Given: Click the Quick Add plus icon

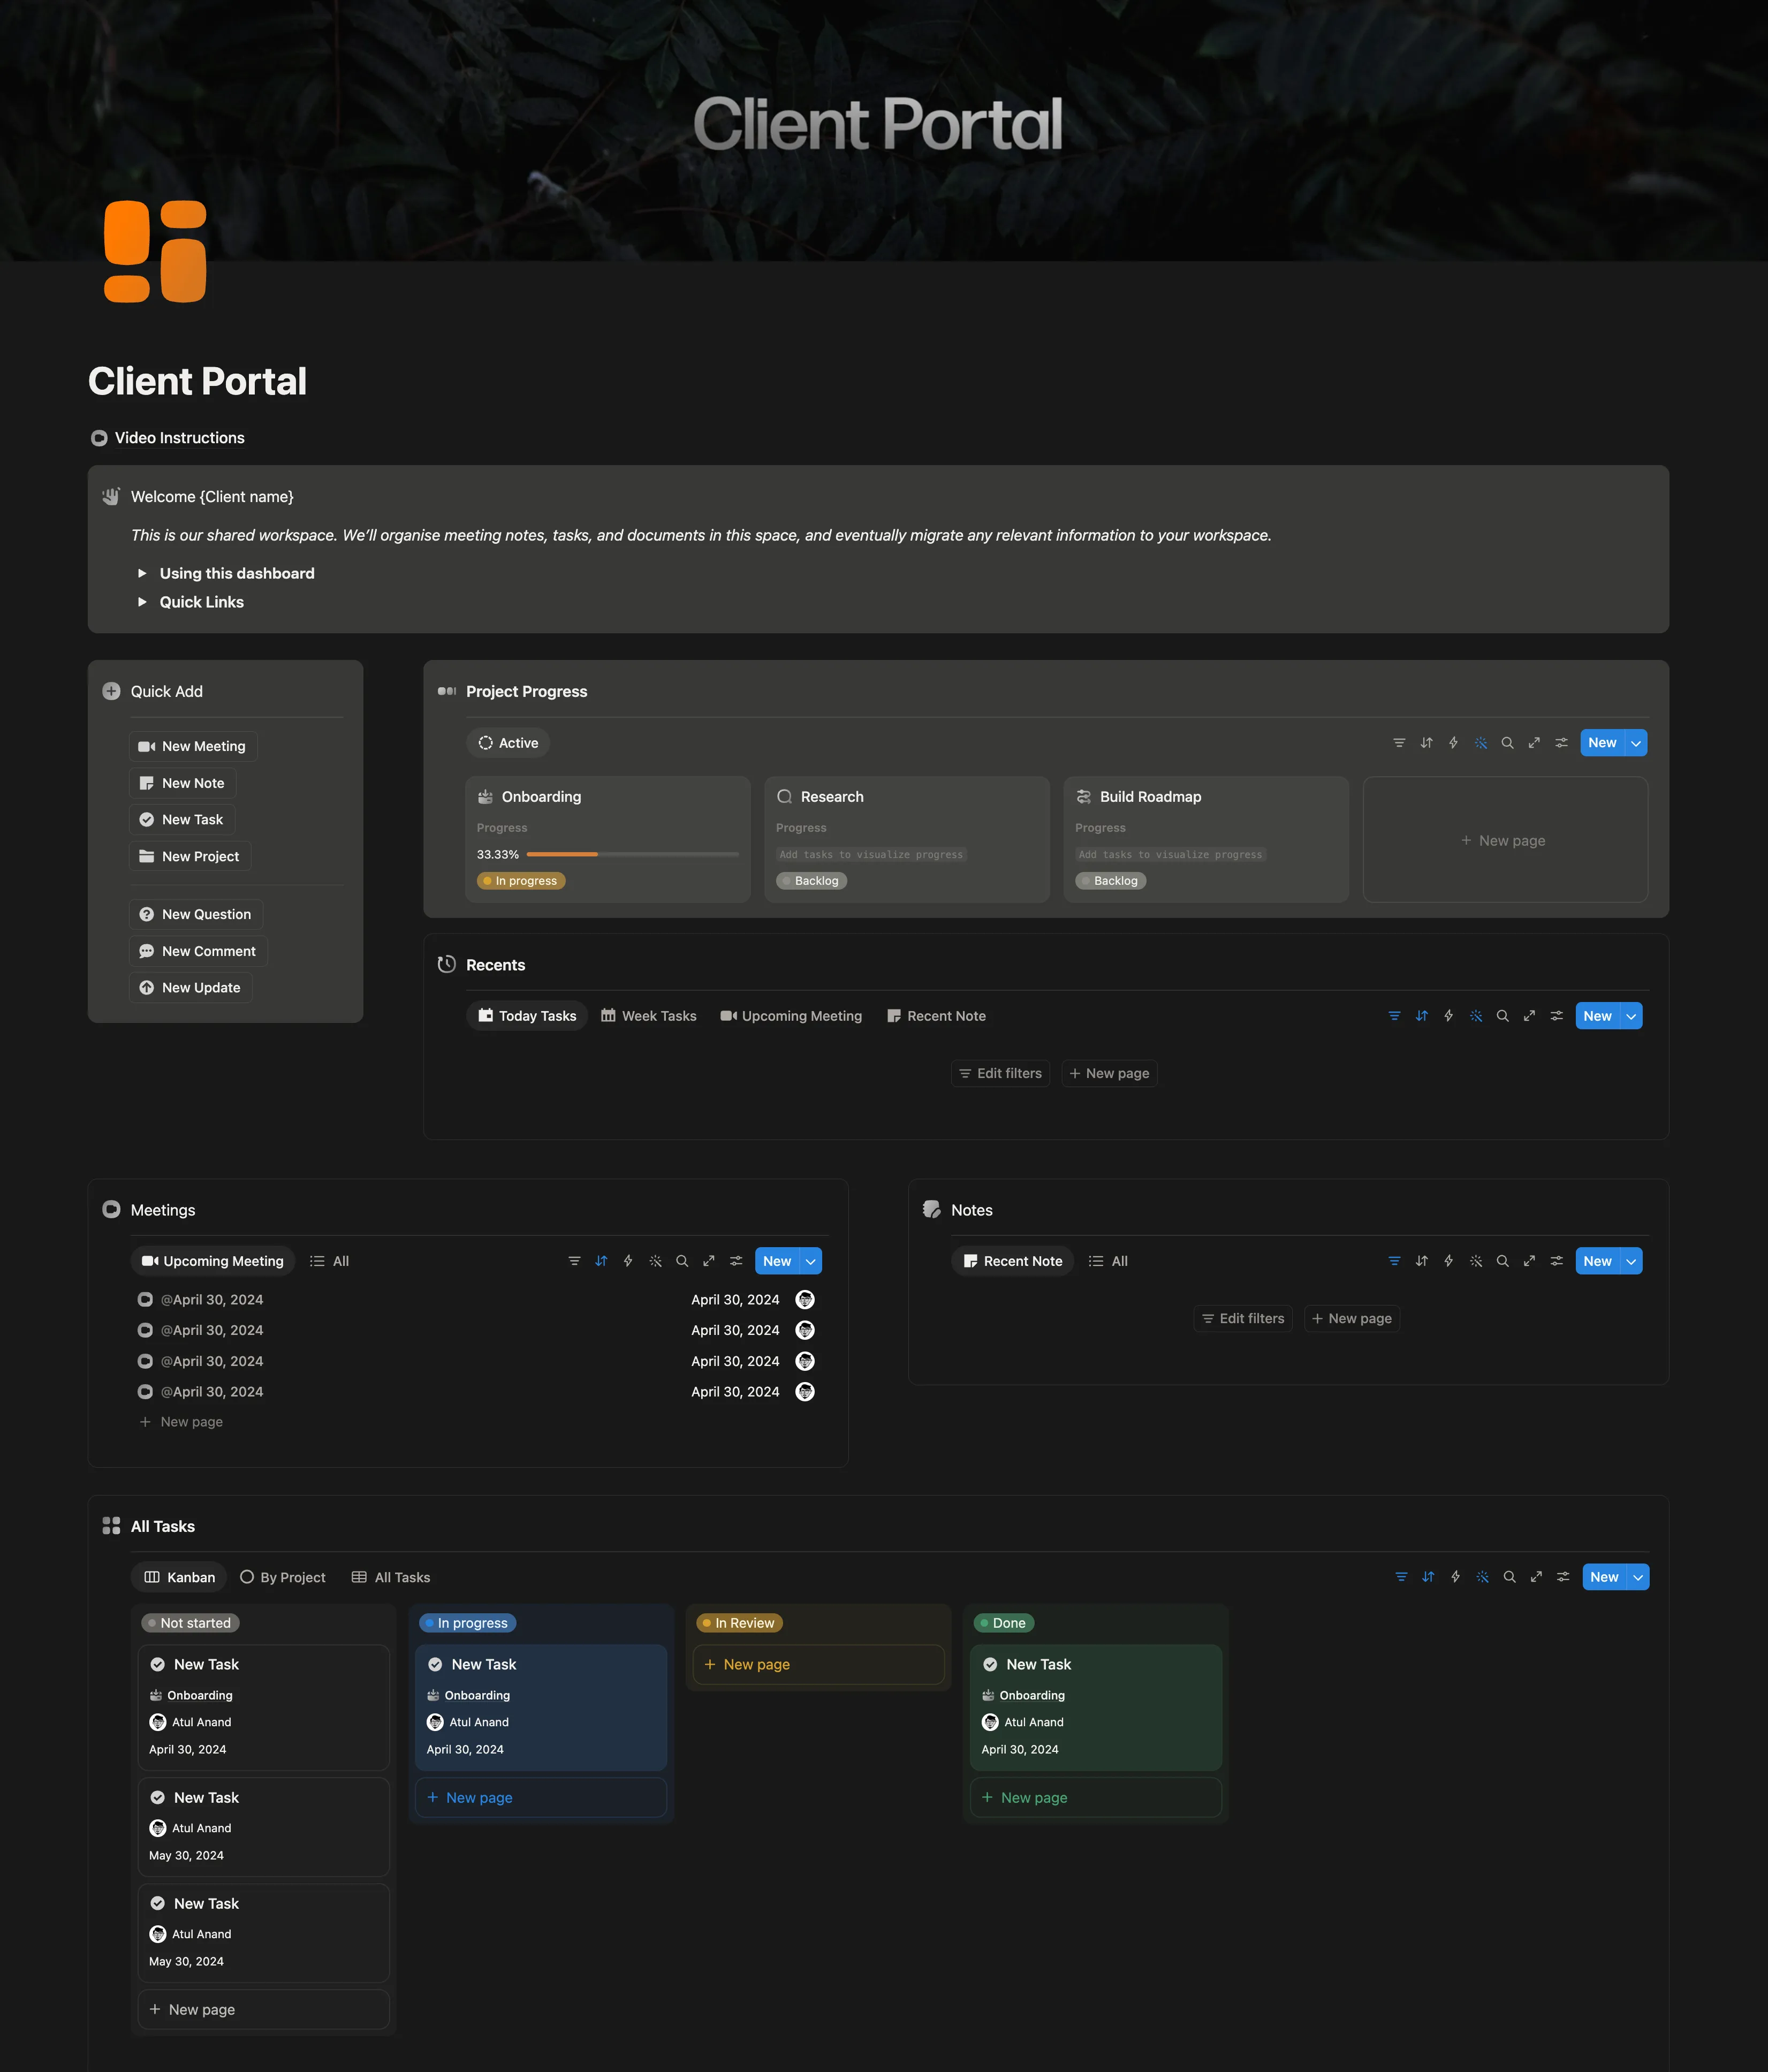Looking at the screenshot, I should coord(111,691).
